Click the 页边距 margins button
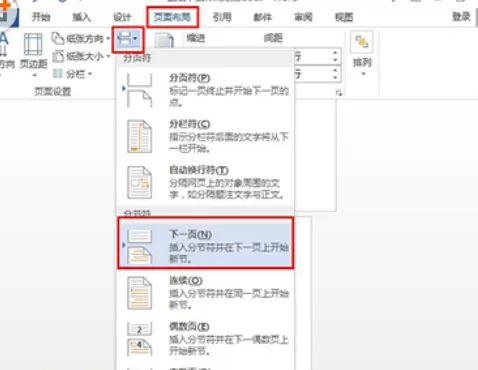This screenshot has width=478, height=370. (x=33, y=55)
